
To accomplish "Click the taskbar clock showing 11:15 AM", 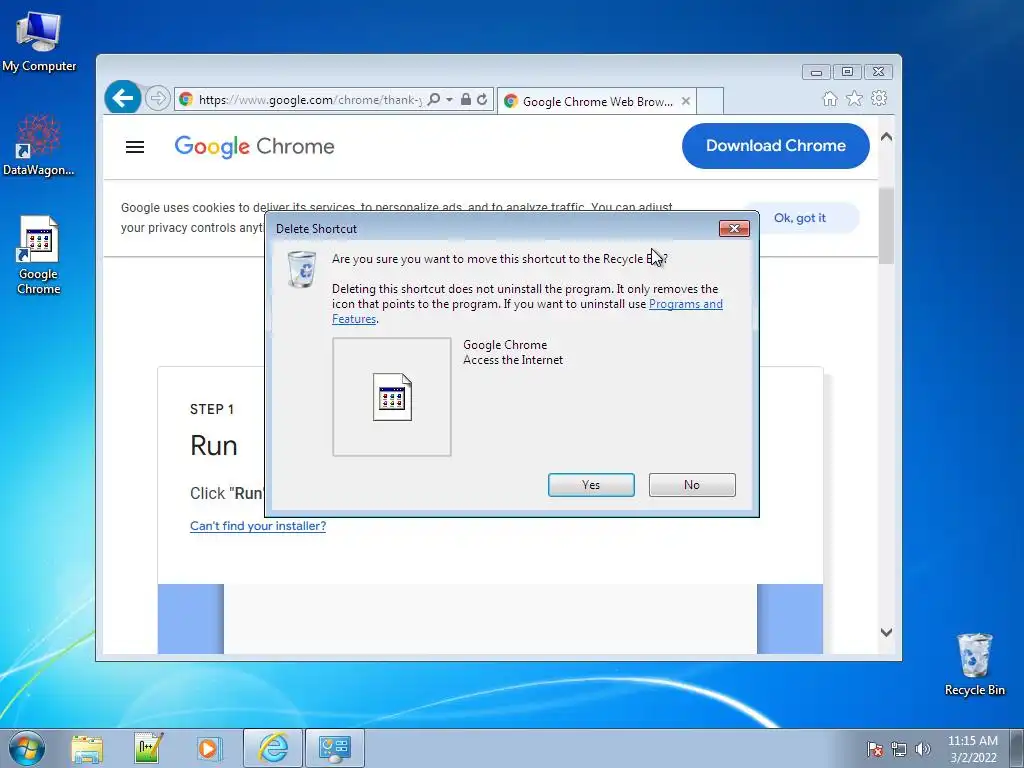I will click(973, 749).
